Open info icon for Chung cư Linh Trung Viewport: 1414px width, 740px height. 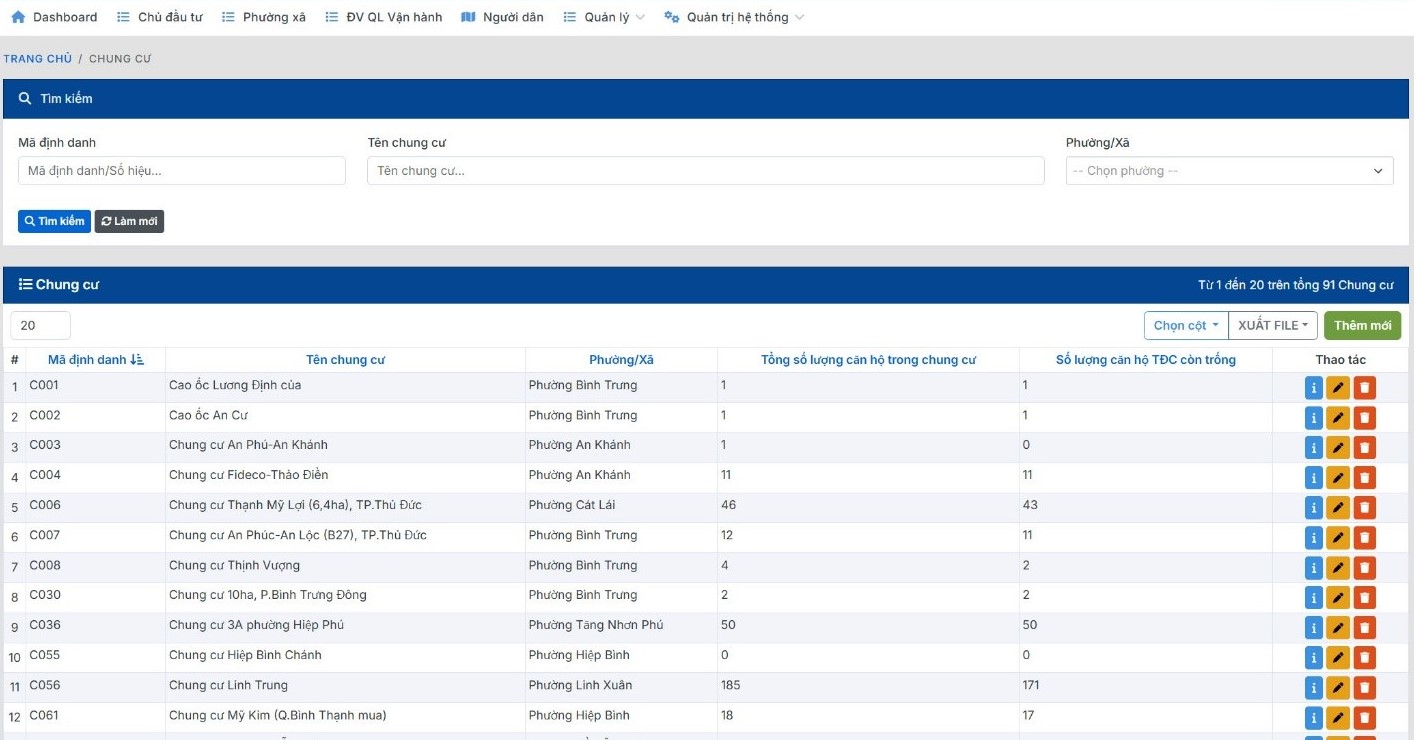point(1314,688)
